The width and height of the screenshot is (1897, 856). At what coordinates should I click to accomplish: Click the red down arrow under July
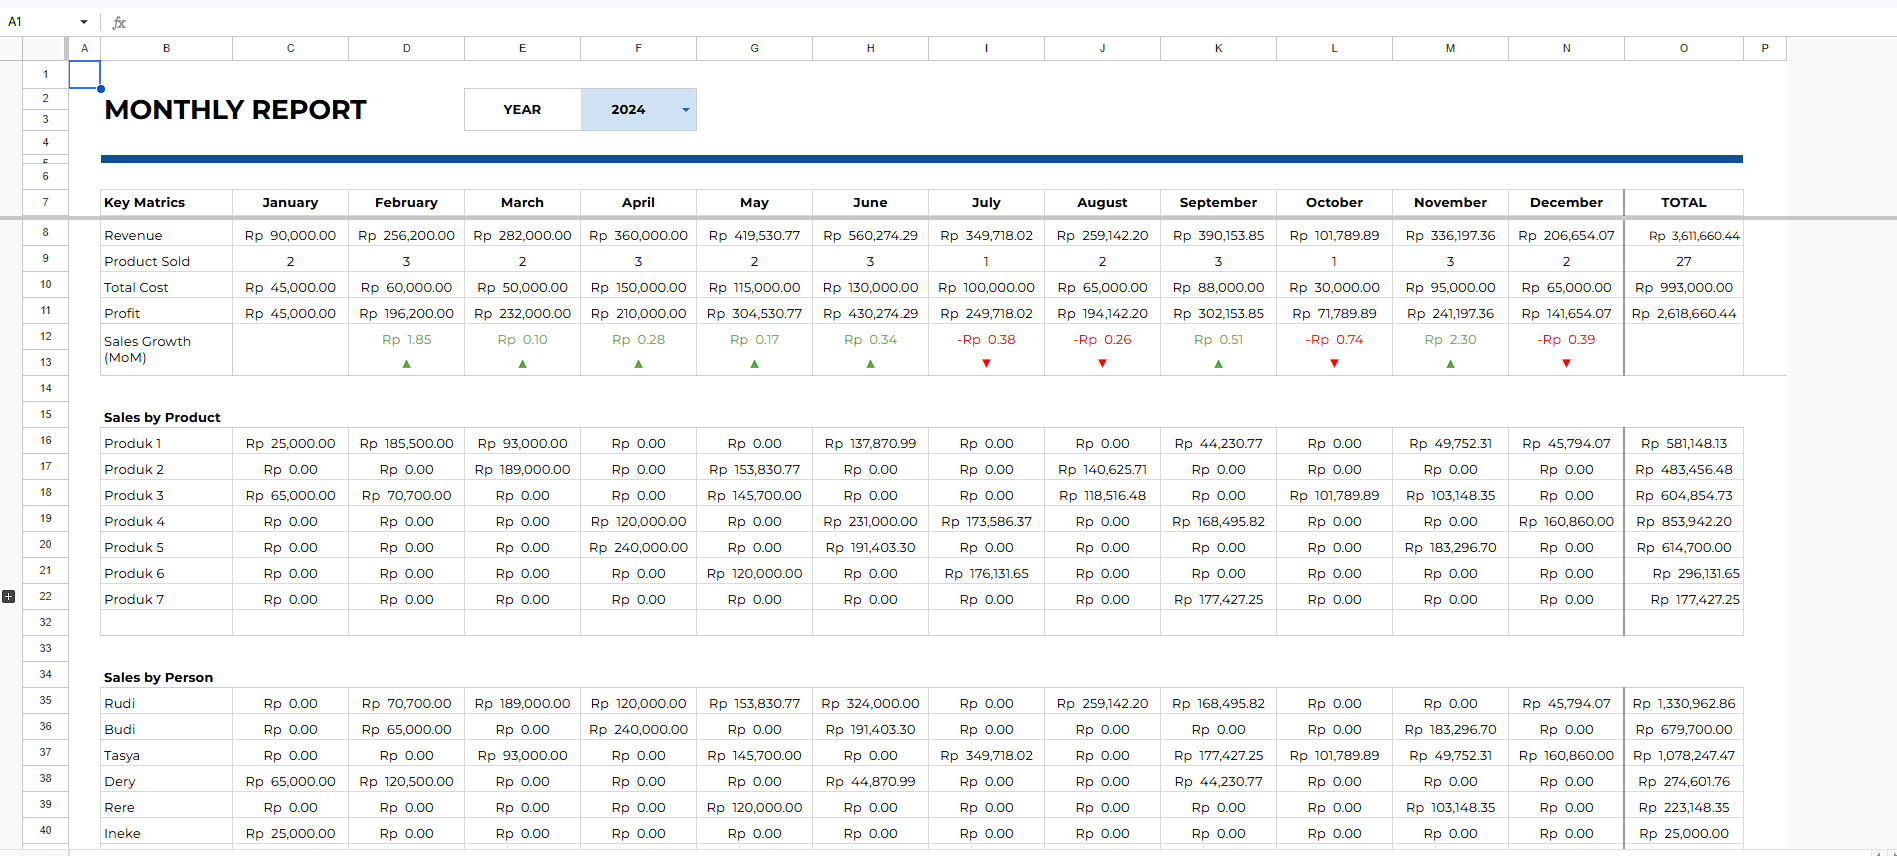(986, 364)
